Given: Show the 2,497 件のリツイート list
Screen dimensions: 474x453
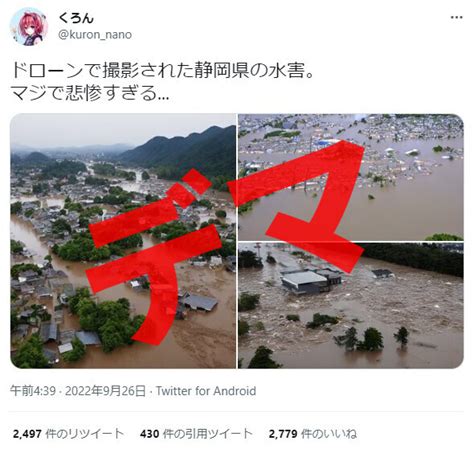Looking at the screenshot, I should pyautogui.click(x=68, y=434).
